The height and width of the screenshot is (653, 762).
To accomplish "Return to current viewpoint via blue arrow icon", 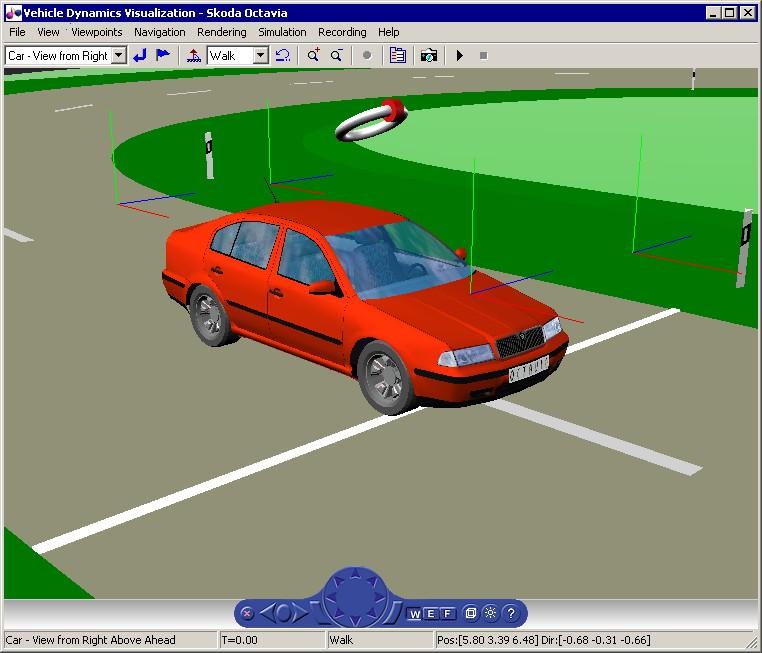I will click(140, 55).
